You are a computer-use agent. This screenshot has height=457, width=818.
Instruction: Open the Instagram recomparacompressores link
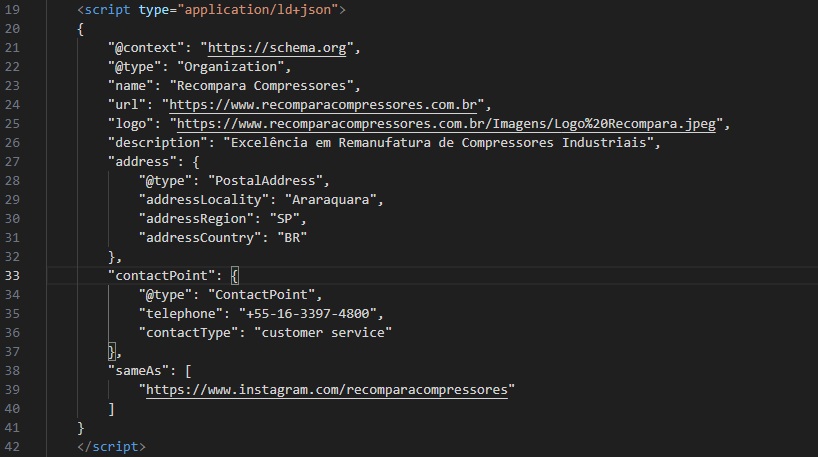(327, 390)
